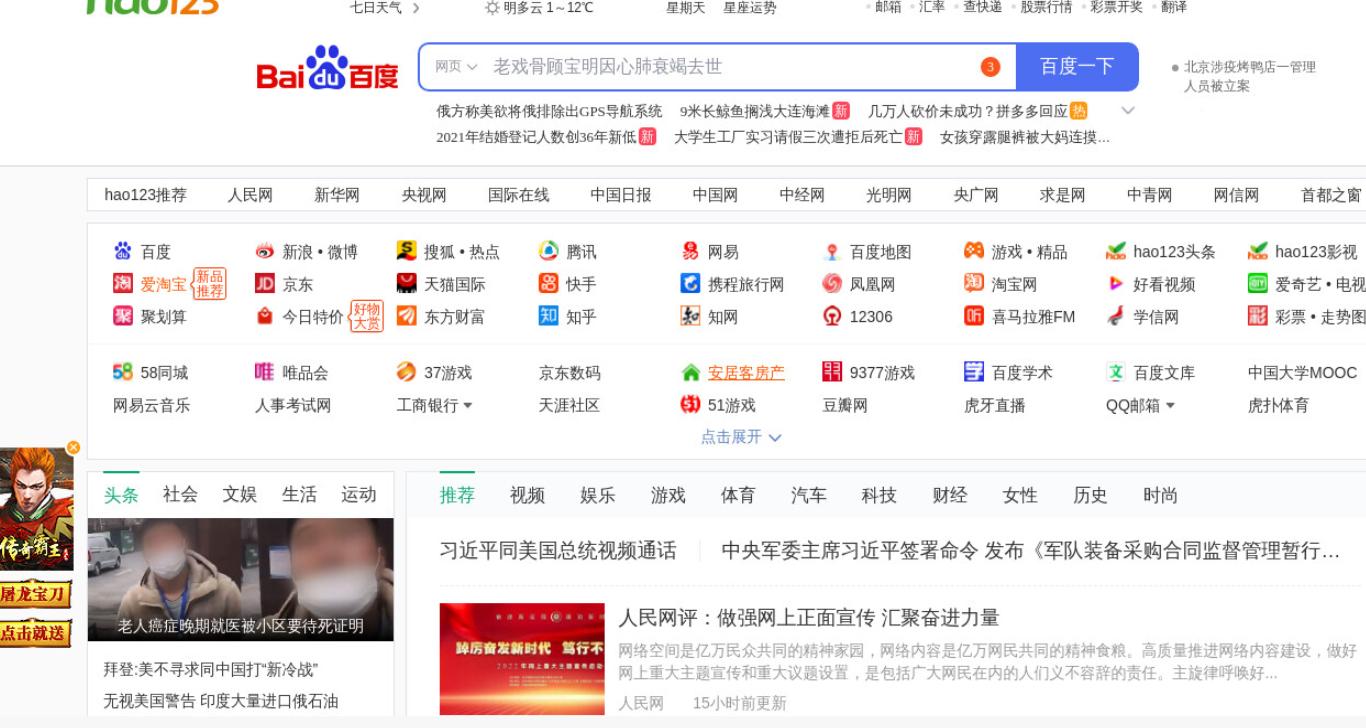Click the 百度一下 search button
The height and width of the screenshot is (728, 1366).
[1077, 67]
